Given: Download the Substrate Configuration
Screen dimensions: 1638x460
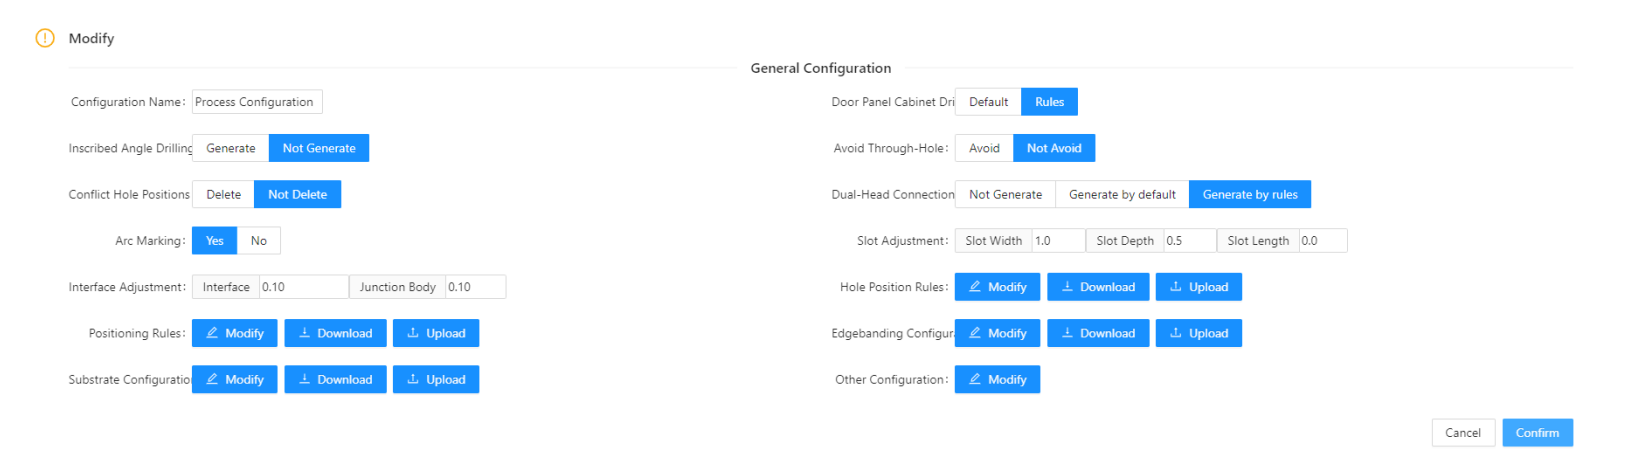Looking at the screenshot, I should (335, 379).
